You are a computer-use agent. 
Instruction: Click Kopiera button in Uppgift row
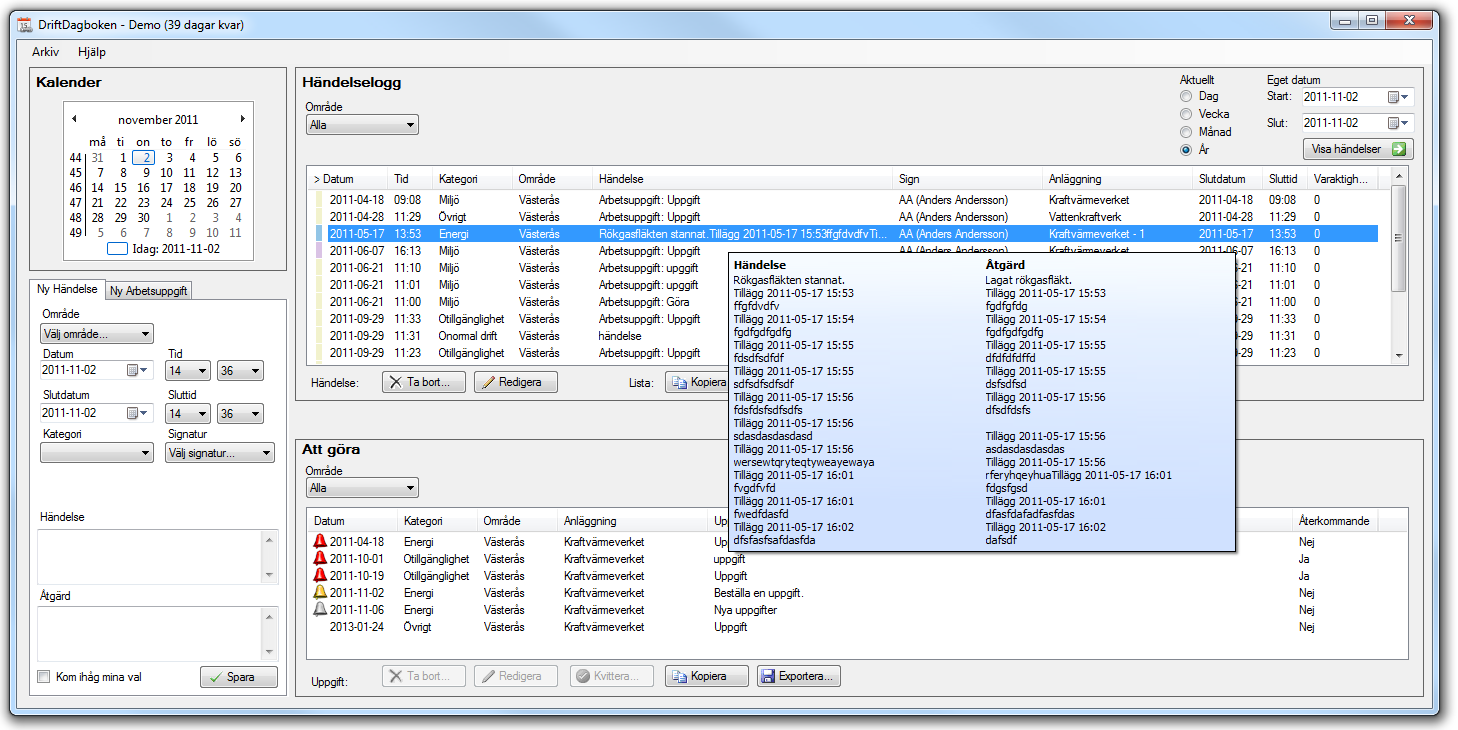pyautogui.click(x=706, y=677)
